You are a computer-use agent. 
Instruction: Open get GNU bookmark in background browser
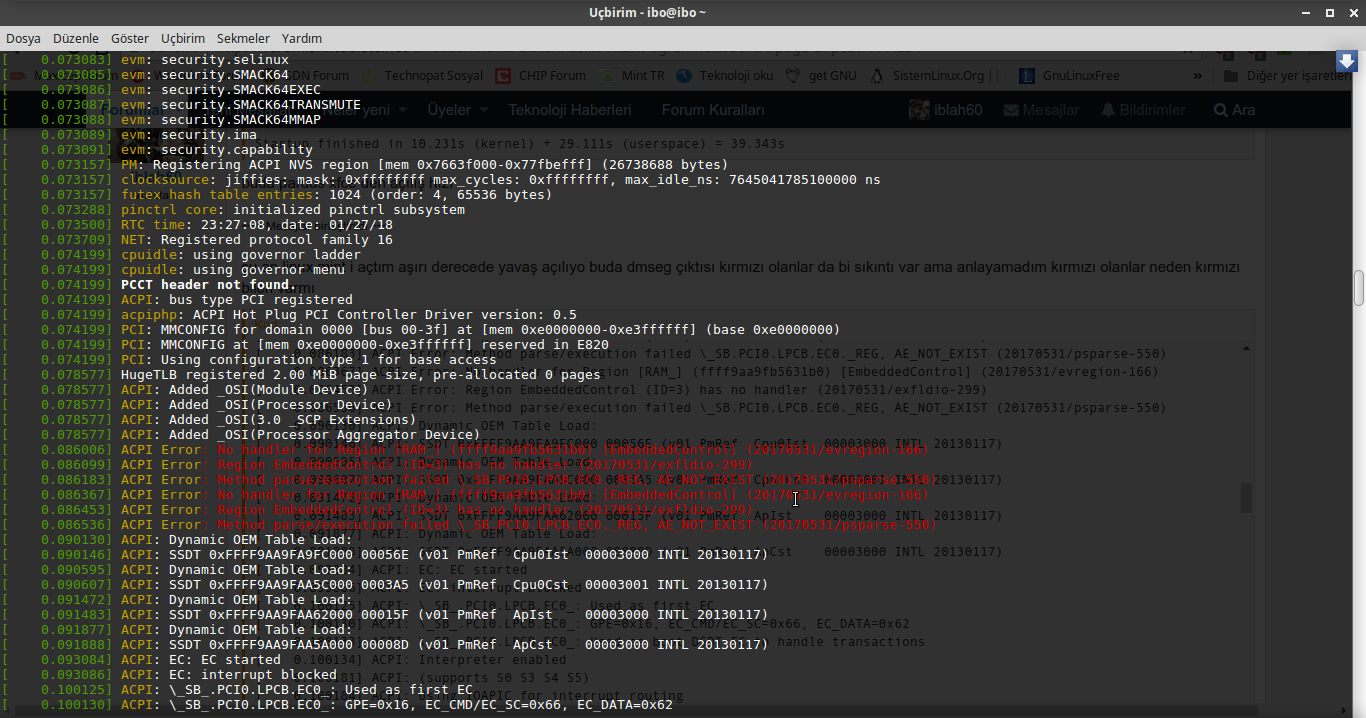822,75
